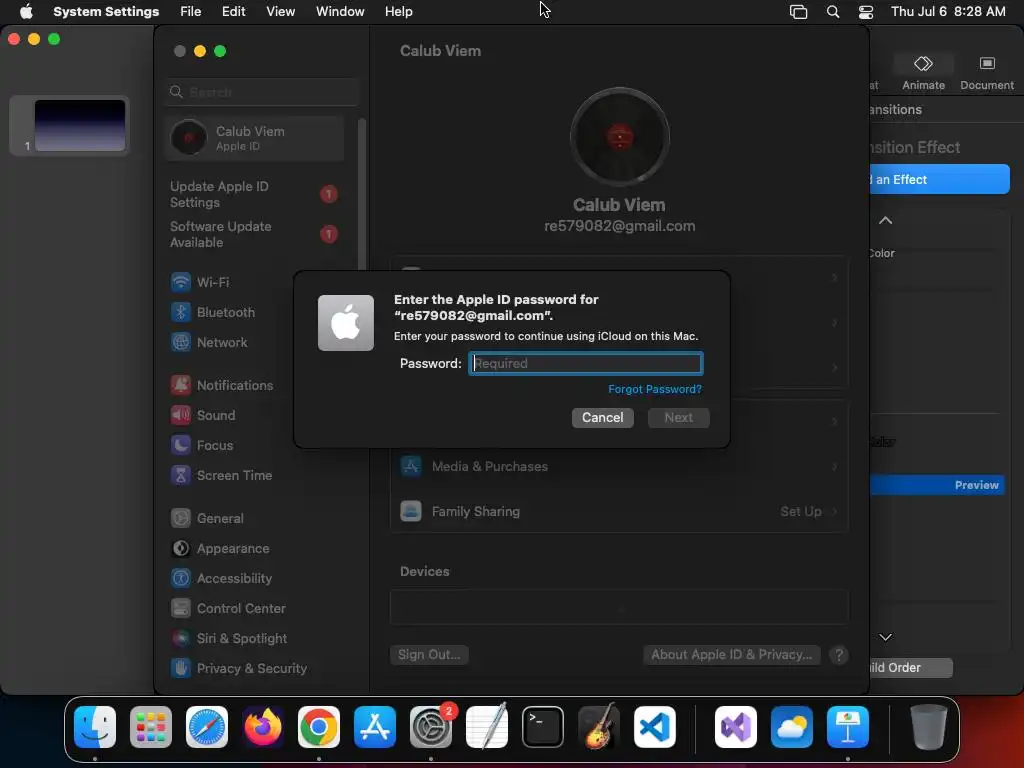Viewport: 1024px width, 768px height.
Task: Open Keynote from the Dock
Action: pyautogui.click(x=848, y=727)
